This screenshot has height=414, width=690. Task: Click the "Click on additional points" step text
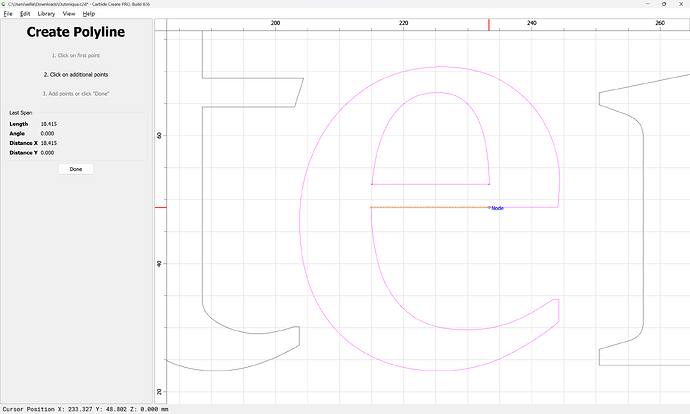click(x=76, y=74)
